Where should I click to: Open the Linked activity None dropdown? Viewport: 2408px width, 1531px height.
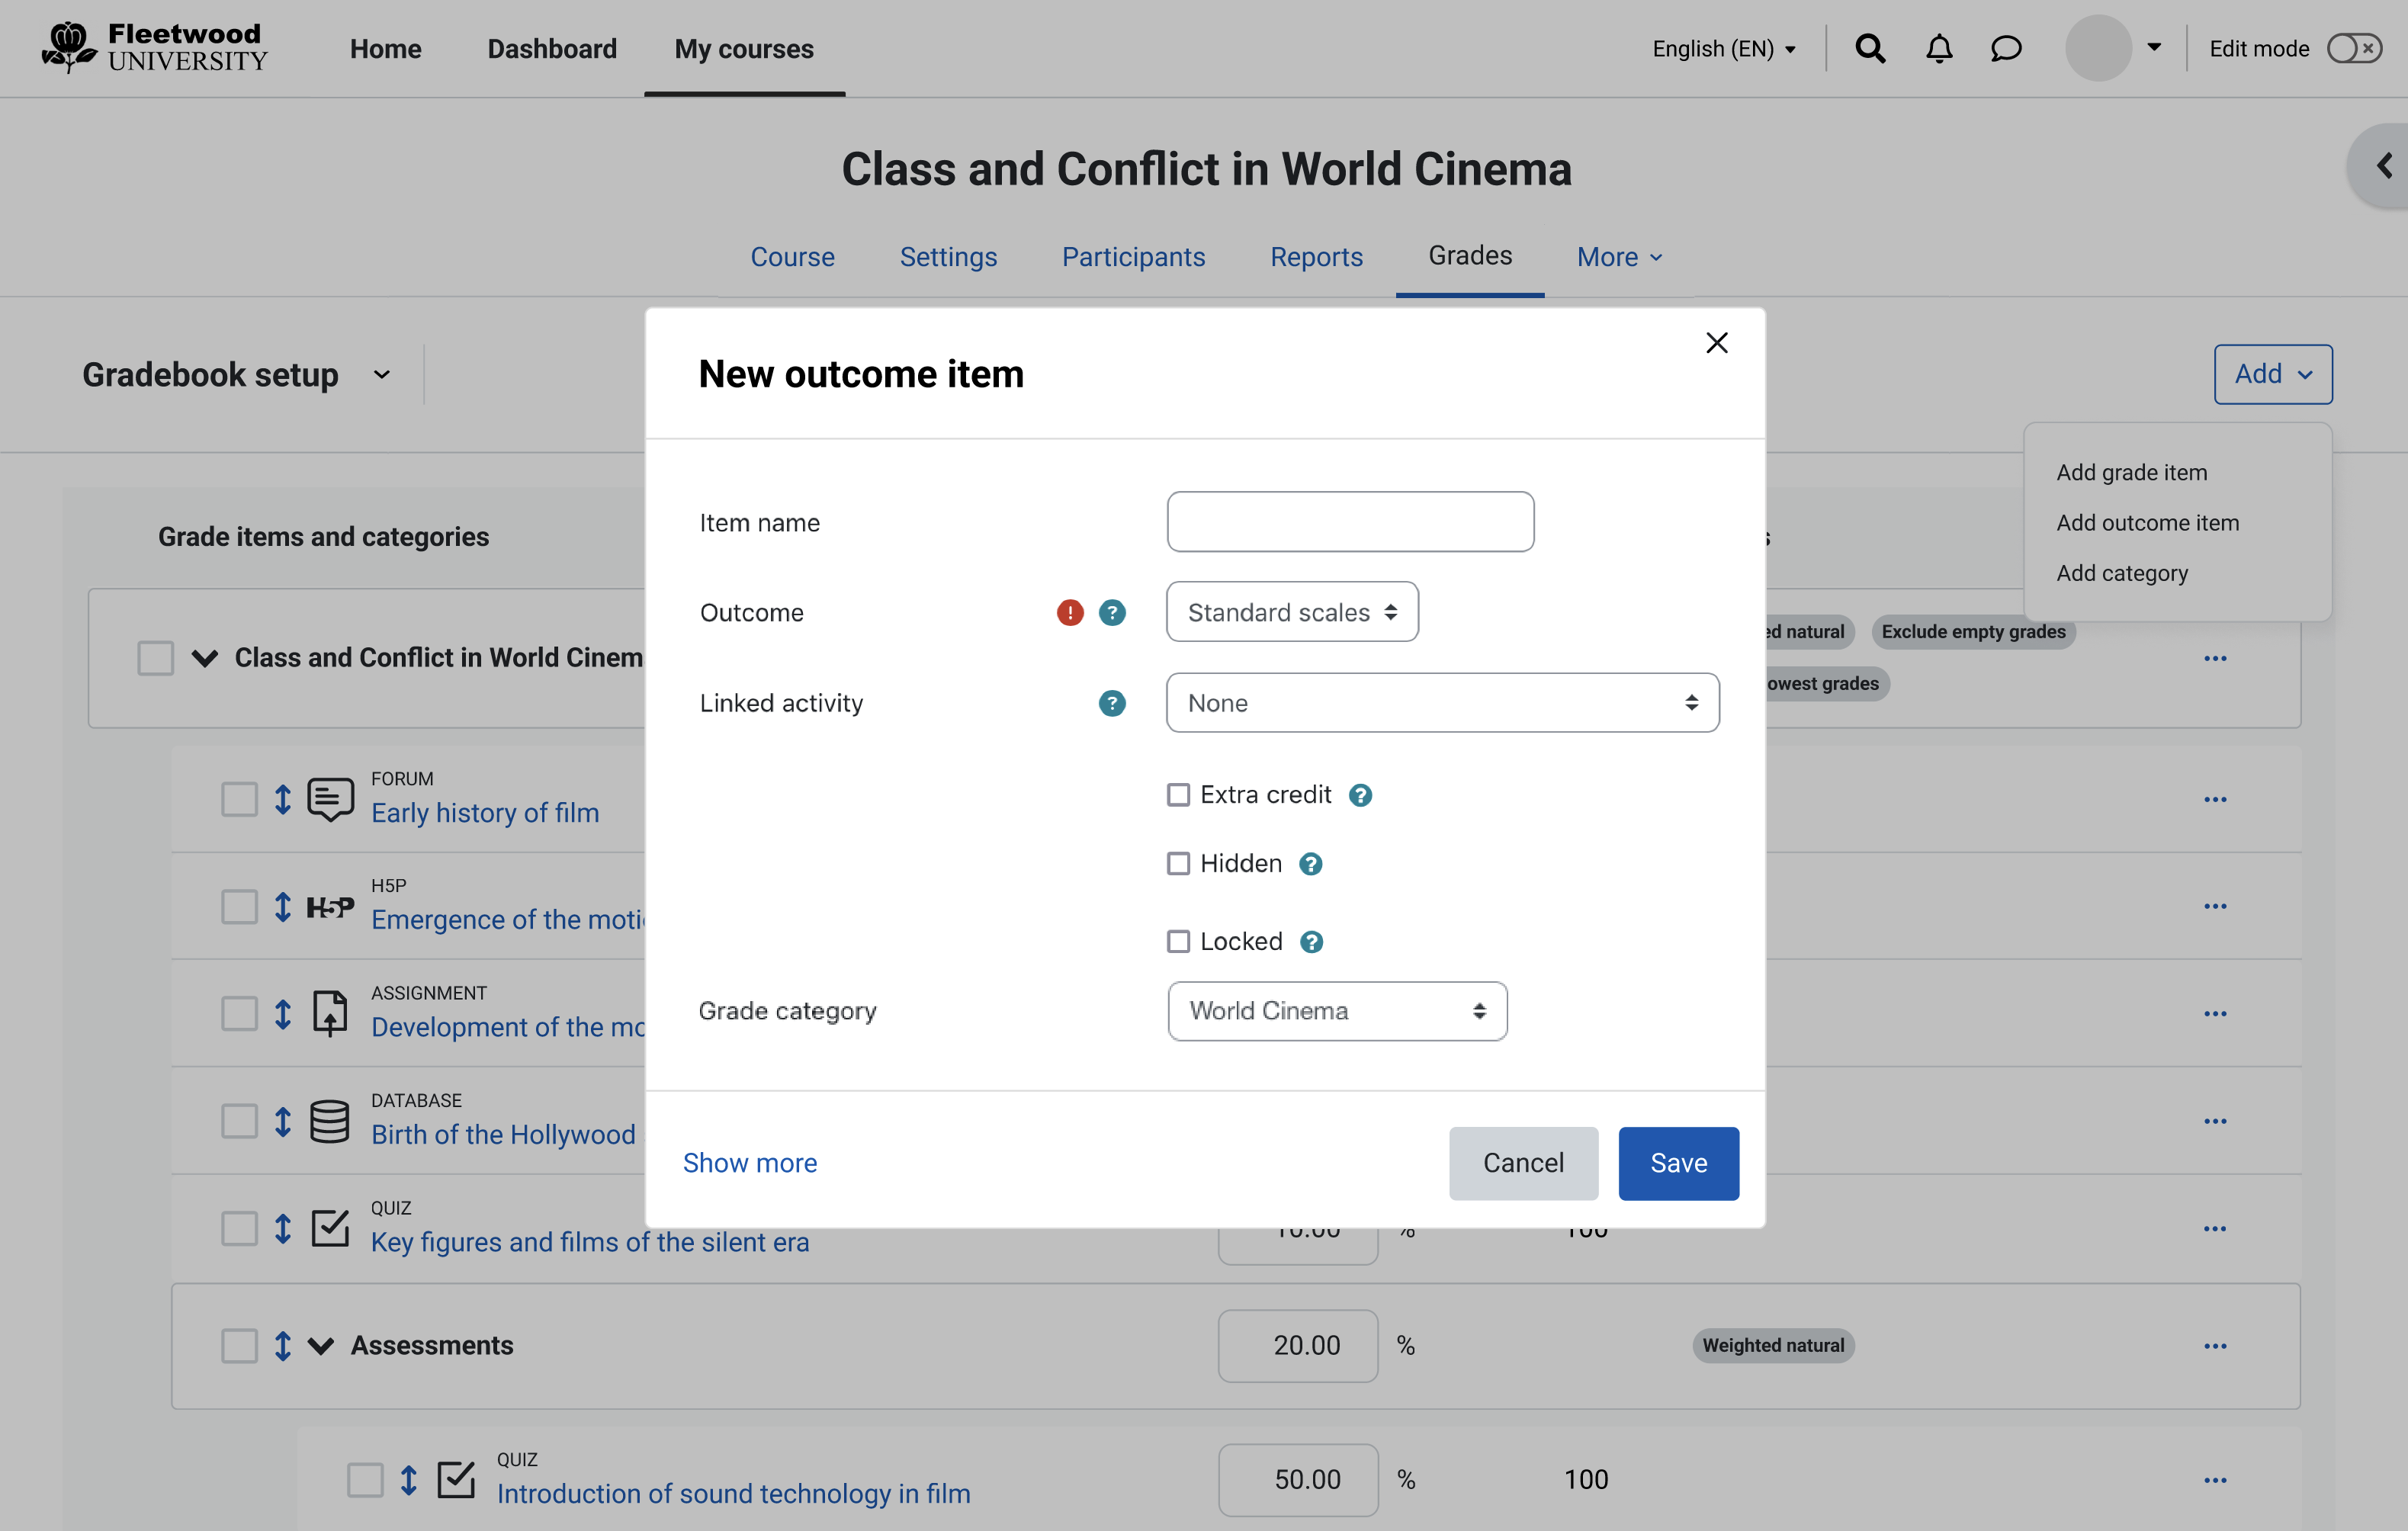[1442, 703]
